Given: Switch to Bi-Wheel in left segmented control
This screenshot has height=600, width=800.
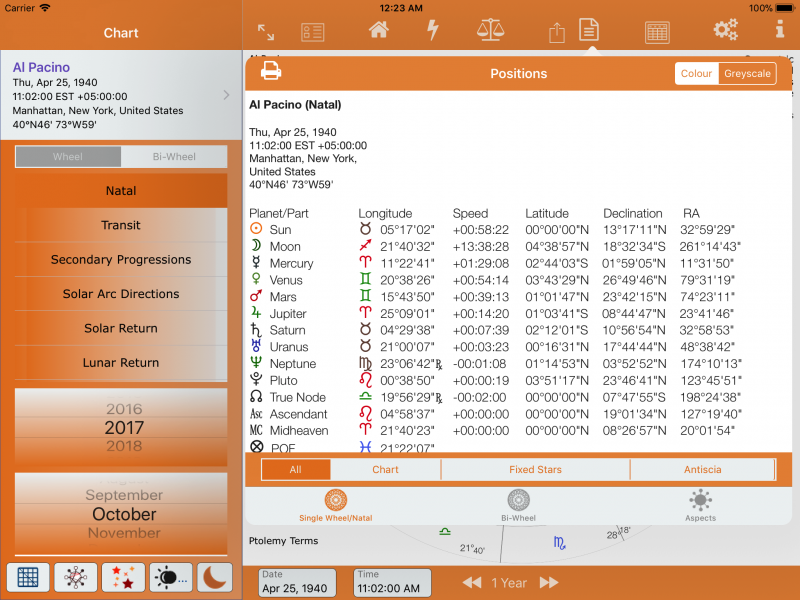Looking at the screenshot, I should [174, 157].
